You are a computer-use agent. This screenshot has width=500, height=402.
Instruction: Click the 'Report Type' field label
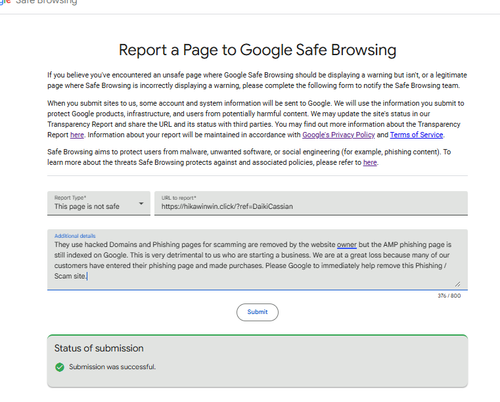[70, 198]
